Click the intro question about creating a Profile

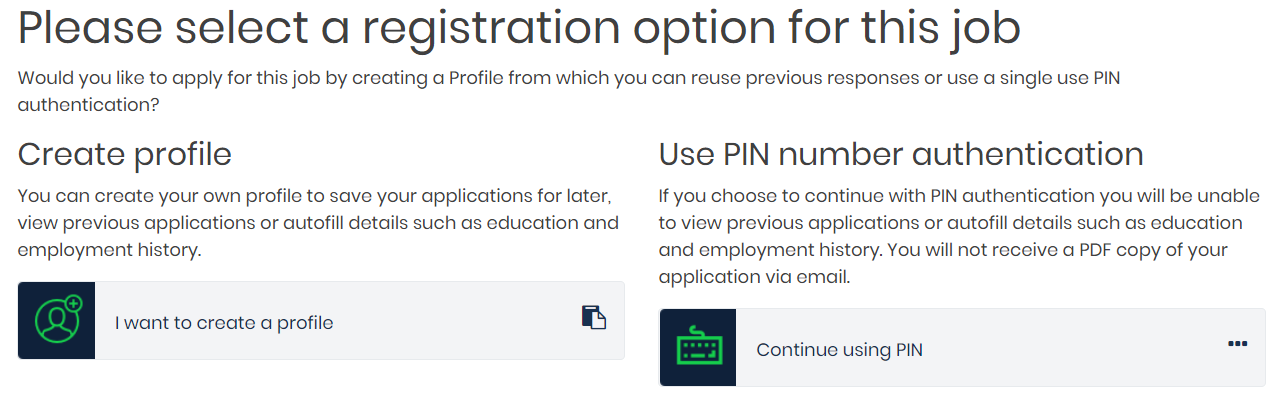click(569, 91)
